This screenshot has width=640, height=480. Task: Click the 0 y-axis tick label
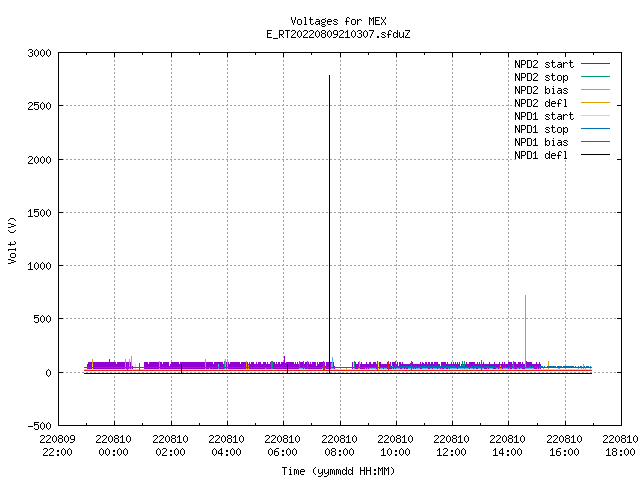(x=49, y=373)
